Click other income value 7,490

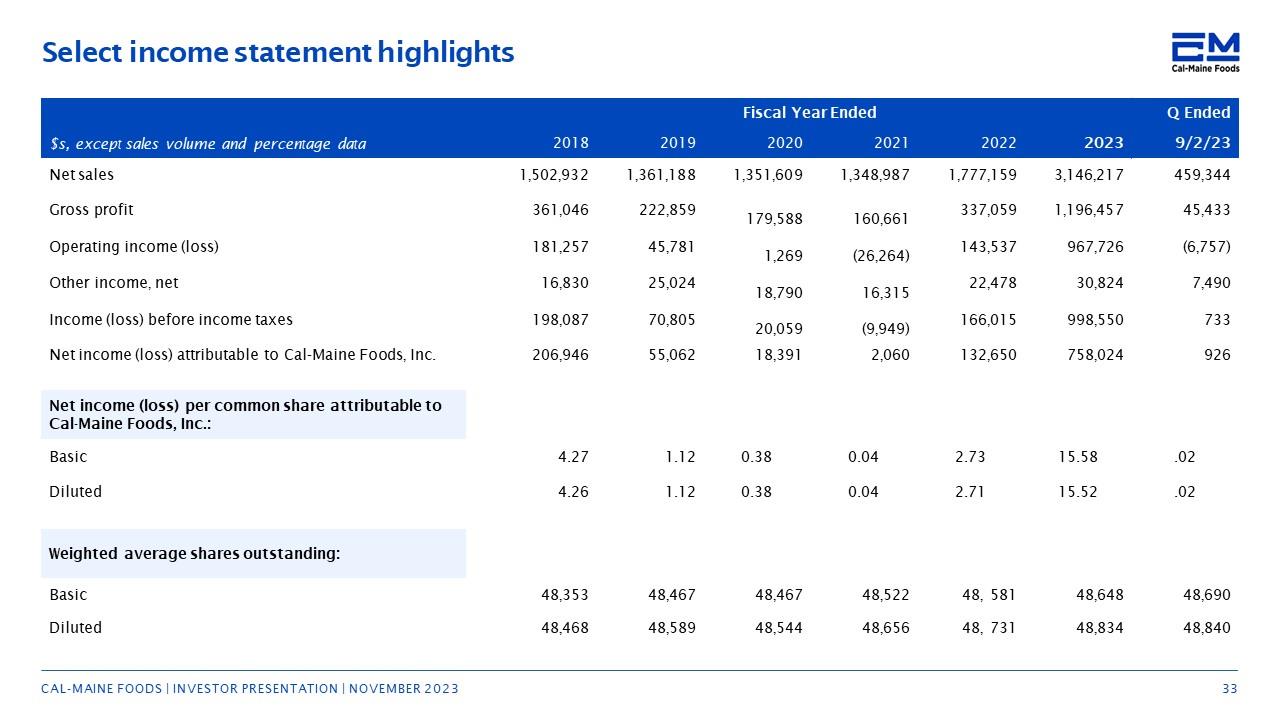coord(1212,283)
